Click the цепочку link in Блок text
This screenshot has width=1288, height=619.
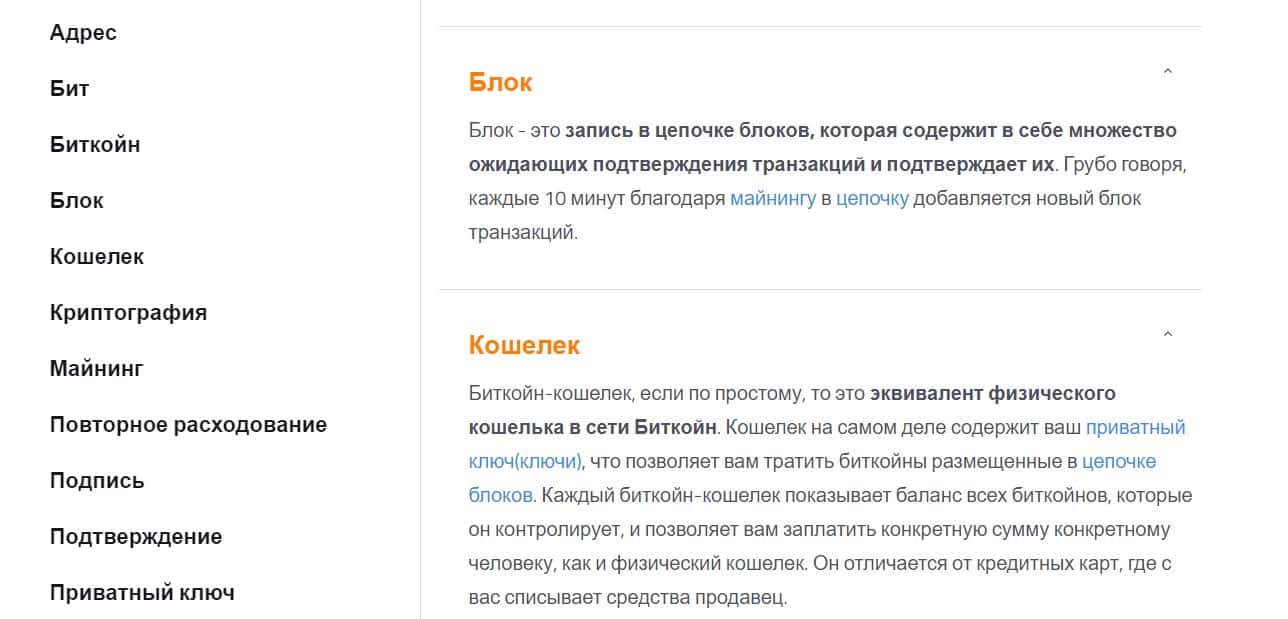(x=872, y=199)
